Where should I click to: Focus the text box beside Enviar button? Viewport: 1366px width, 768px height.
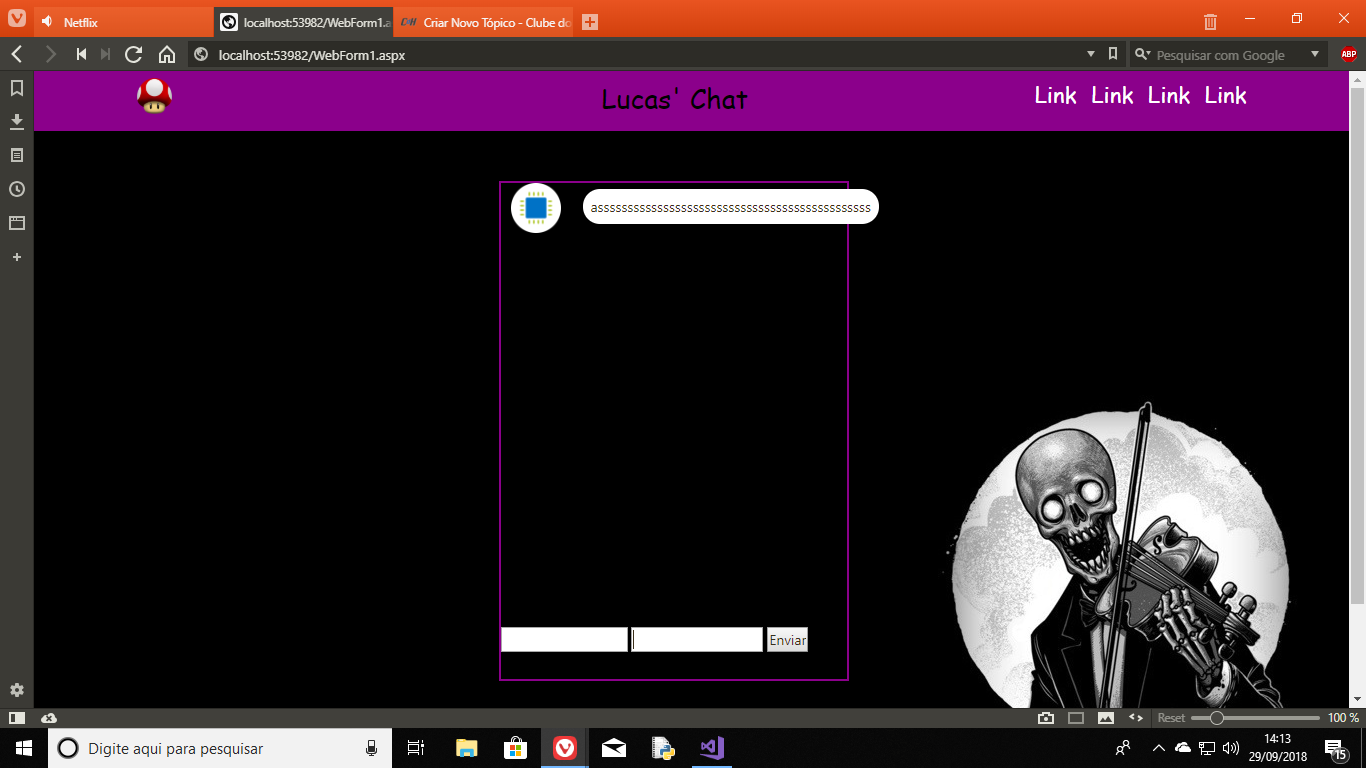coord(697,640)
